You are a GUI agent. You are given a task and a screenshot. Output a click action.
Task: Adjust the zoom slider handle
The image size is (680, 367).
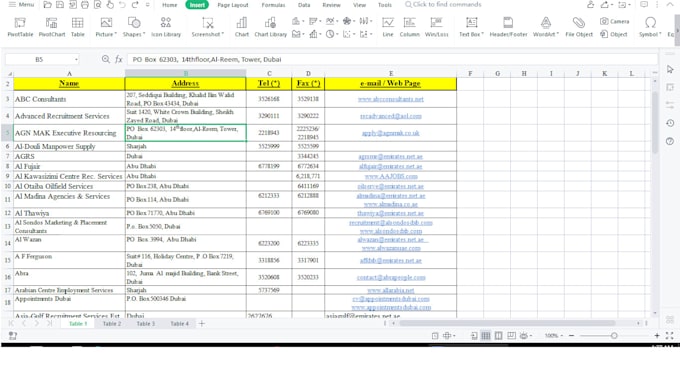(x=614, y=335)
